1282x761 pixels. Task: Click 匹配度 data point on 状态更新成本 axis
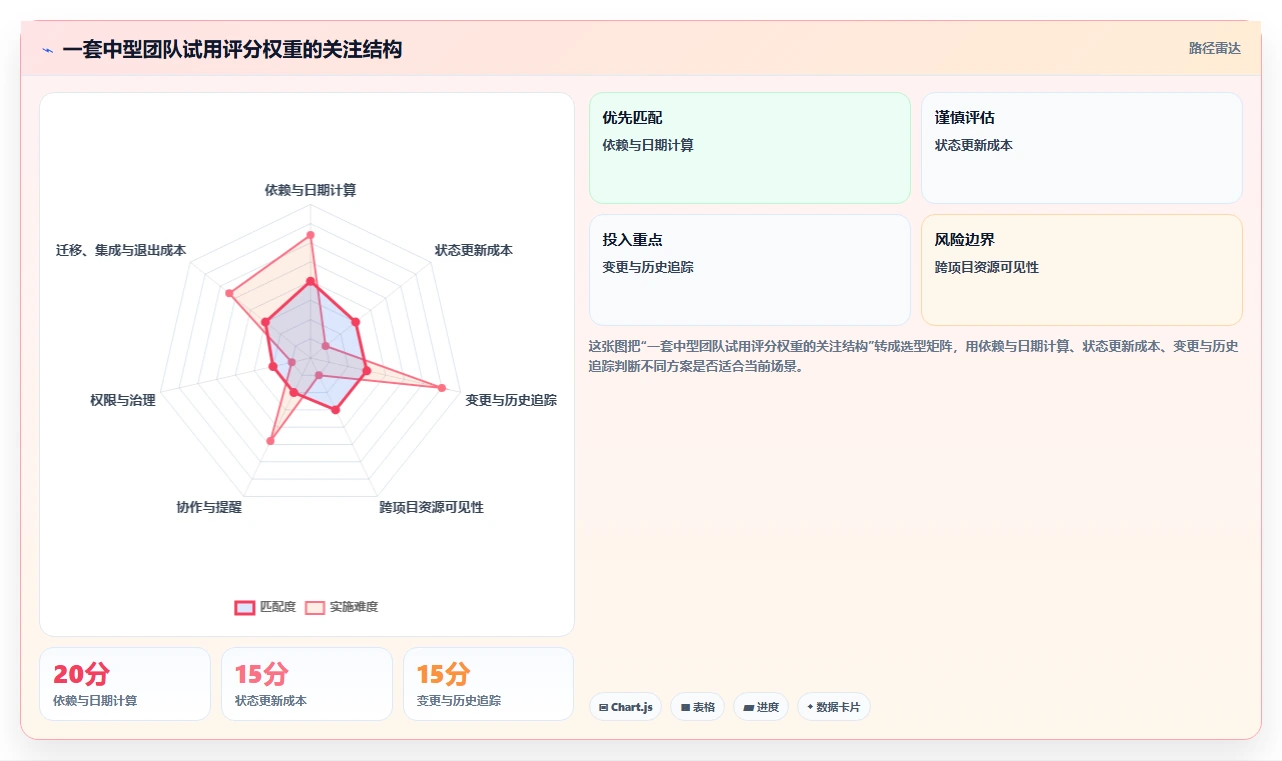pyautogui.click(x=355, y=321)
